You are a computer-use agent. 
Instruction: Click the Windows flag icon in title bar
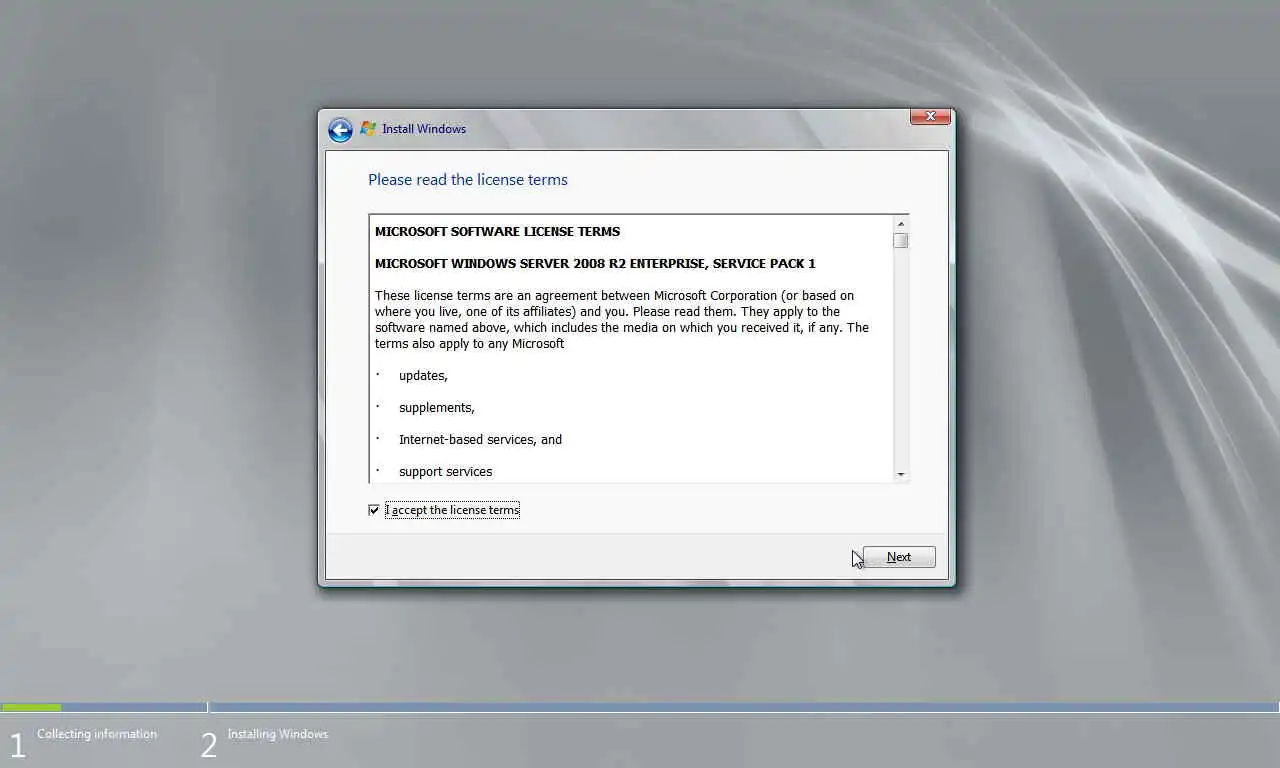click(x=368, y=128)
